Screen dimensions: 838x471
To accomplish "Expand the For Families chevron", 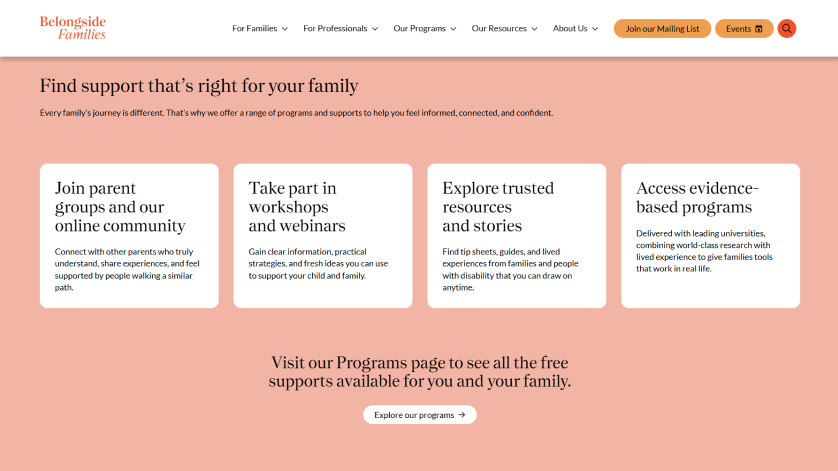I will tap(285, 29).
